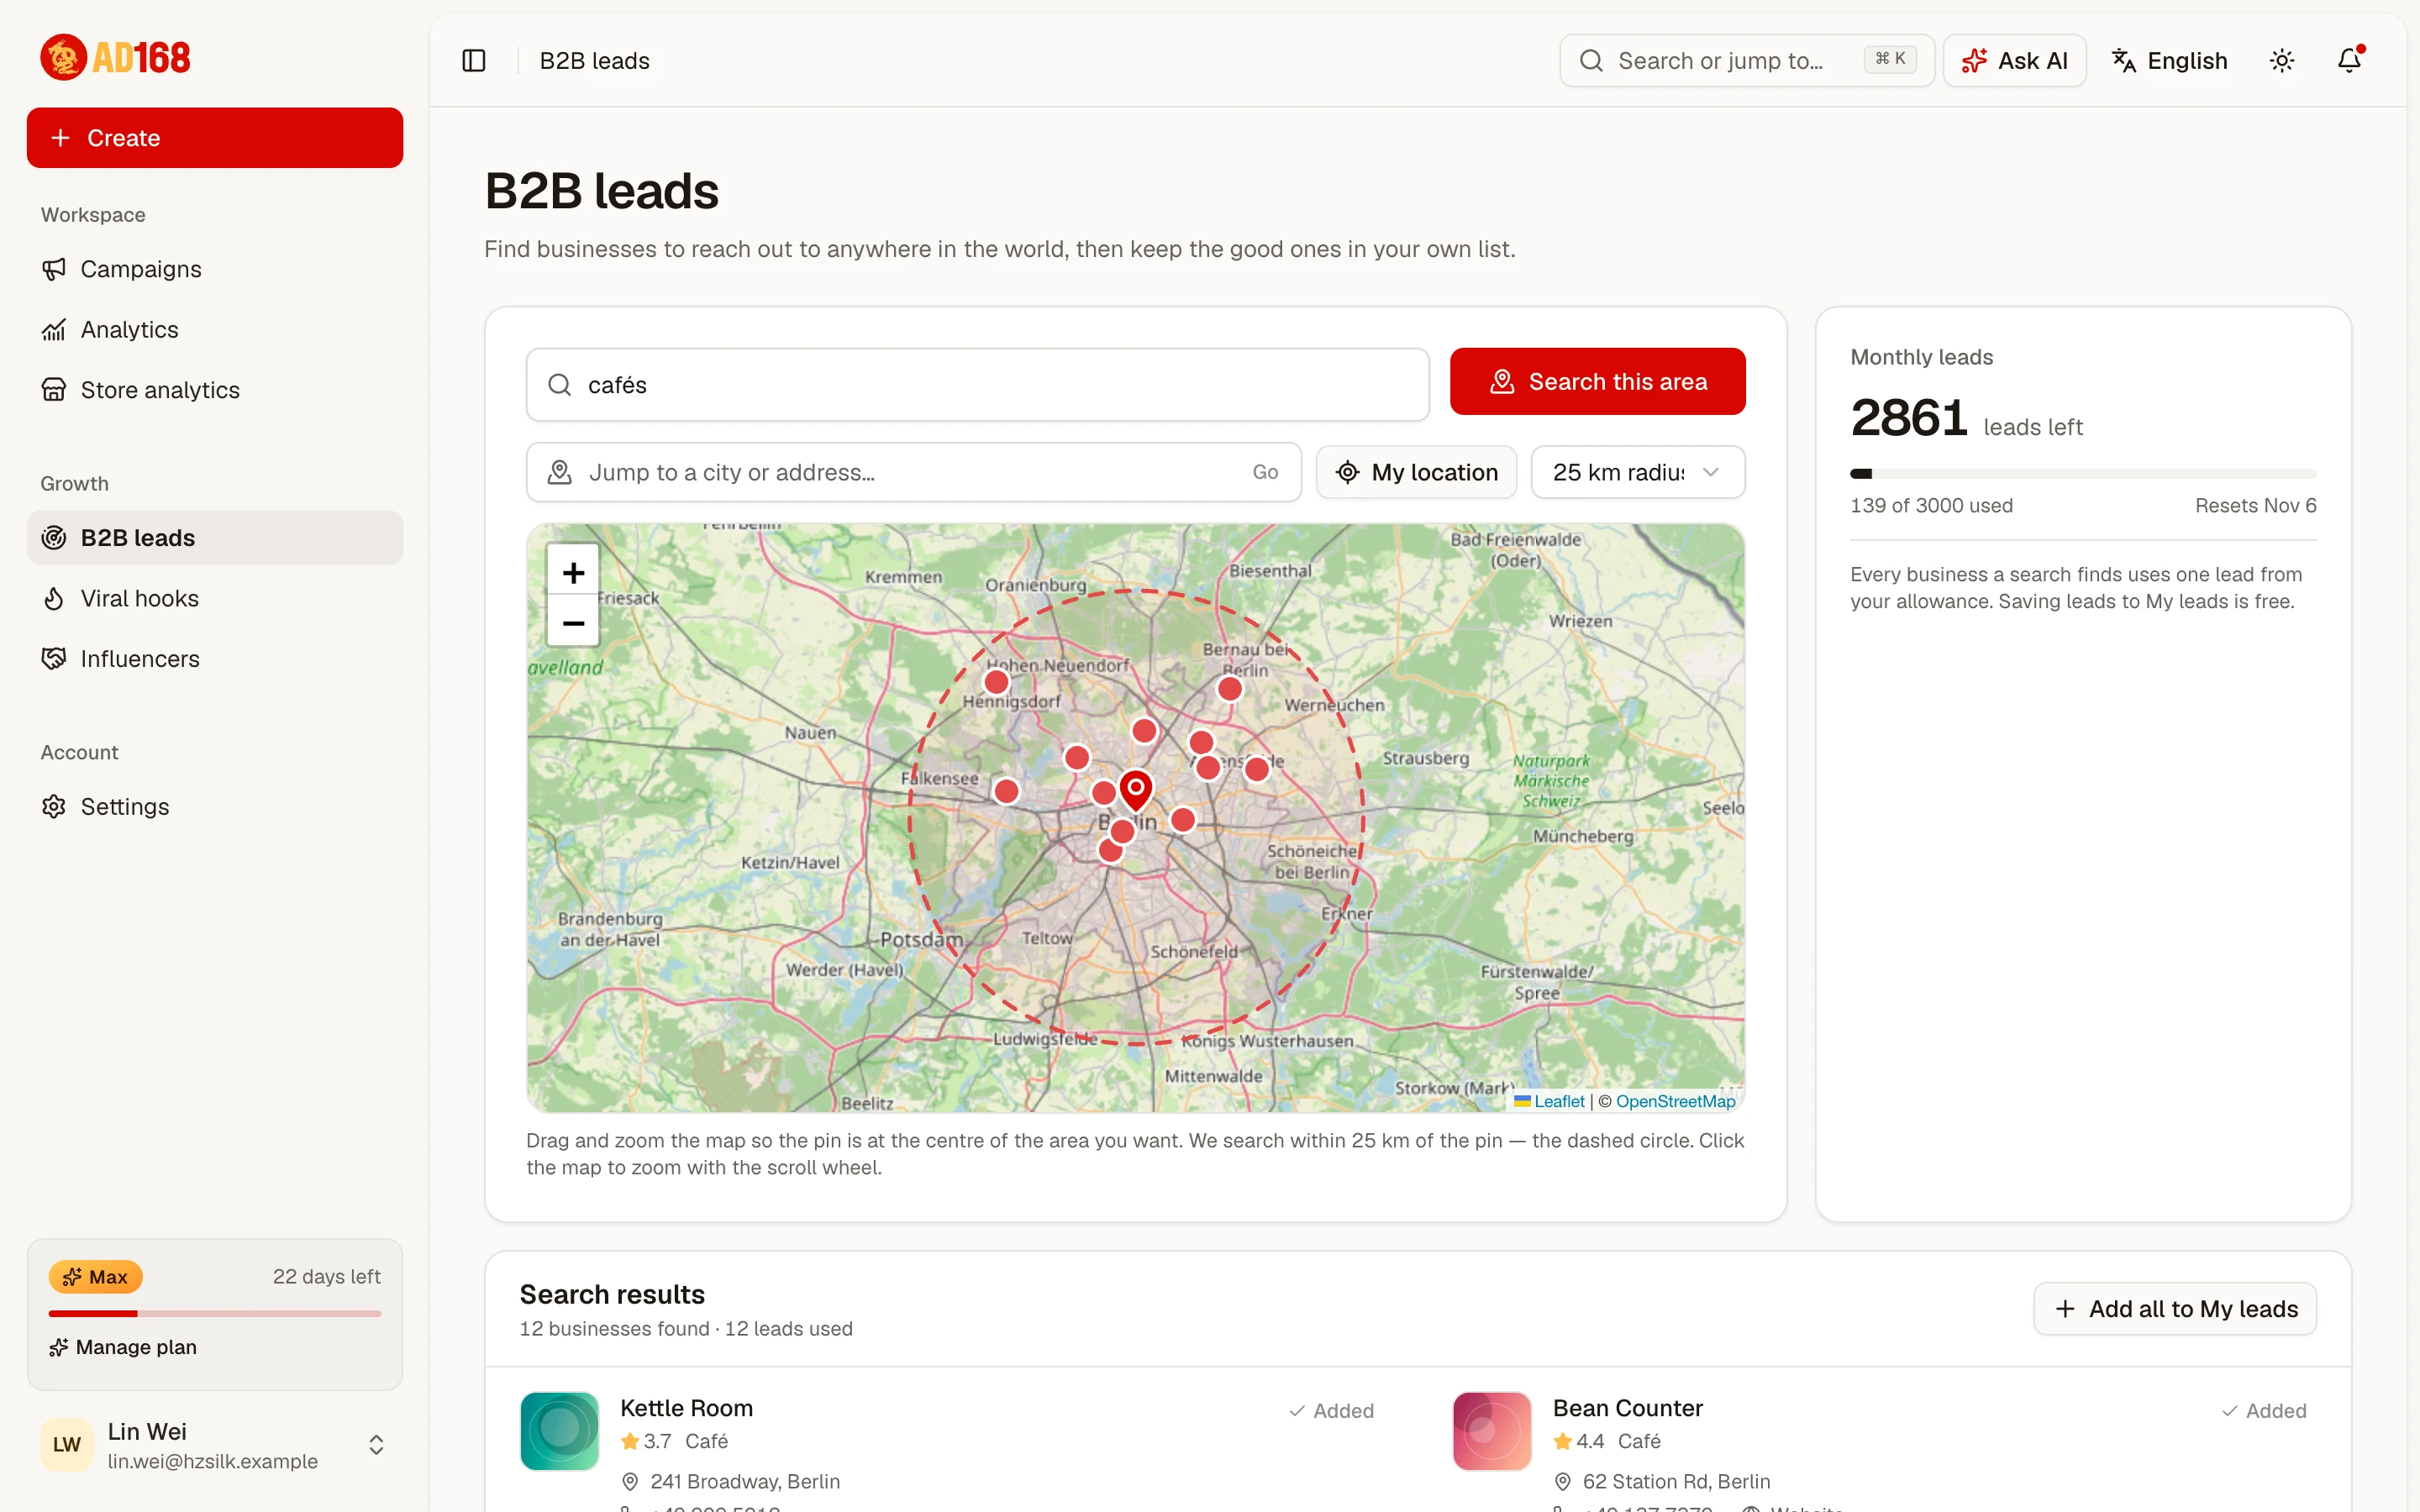The height and width of the screenshot is (1512, 2420).
Task: Focus the Search or jump to field
Action: pos(1746,61)
